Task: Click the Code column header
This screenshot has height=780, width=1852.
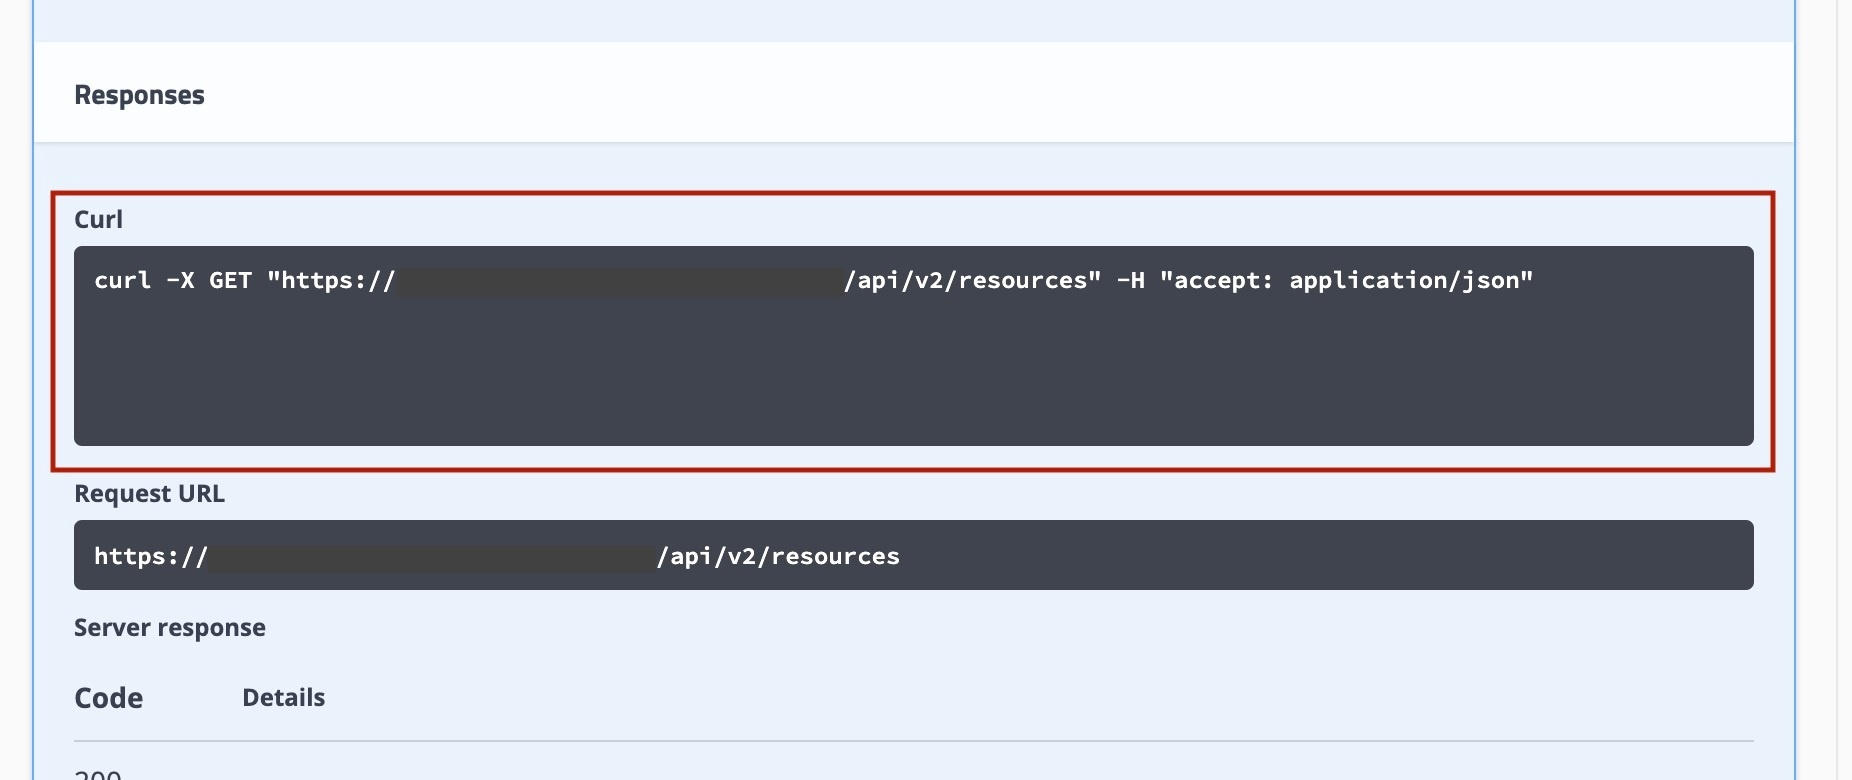Action: click(108, 698)
